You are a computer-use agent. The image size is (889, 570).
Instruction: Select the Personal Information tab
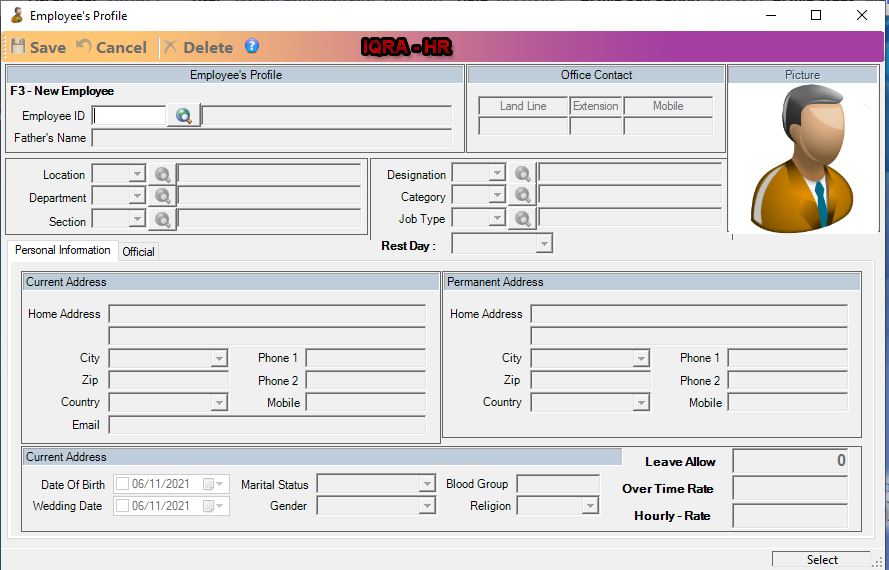[x=62, y=250]
